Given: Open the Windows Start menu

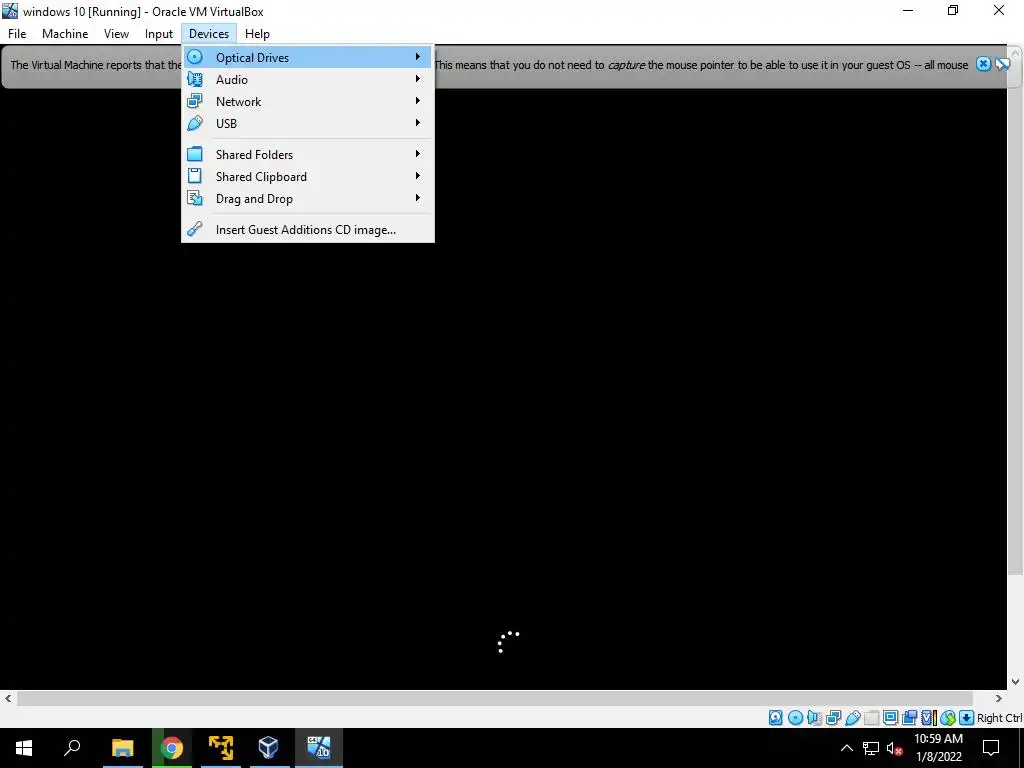Looking at the screenshot, I should click(x=24, y=748).
